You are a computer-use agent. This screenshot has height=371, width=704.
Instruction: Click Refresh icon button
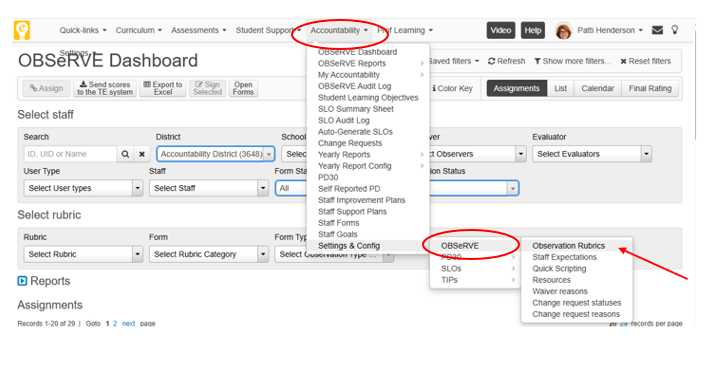506,61
